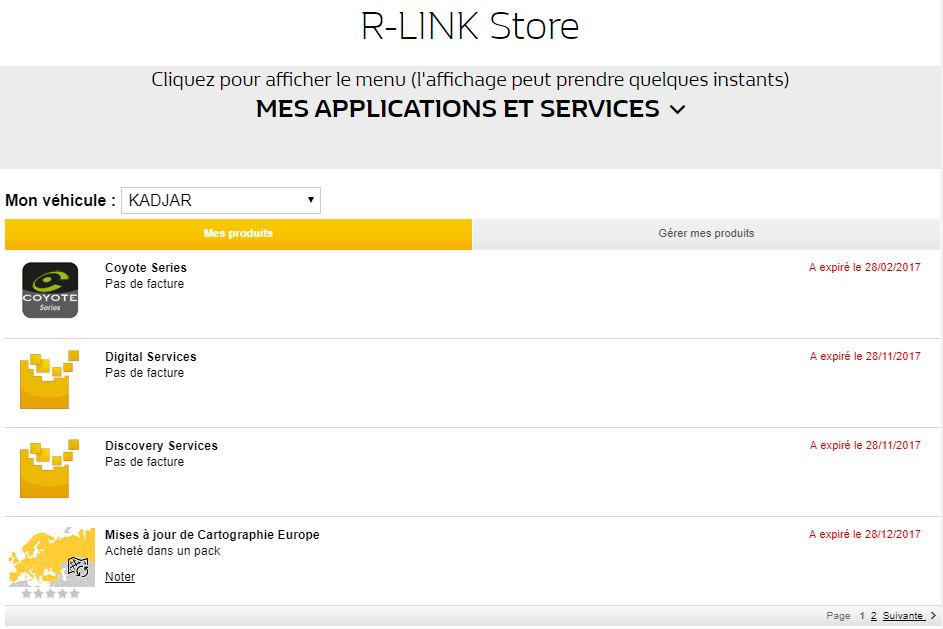This screenshot has width=943, height=629.
Task: Open the Mon véhicule KADJAR dropdown
Action: [220, 200]
